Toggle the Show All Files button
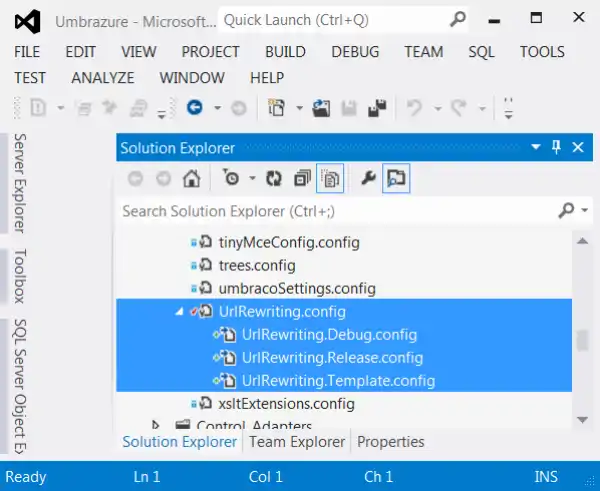This screenshot has height=491, width=600. coord(330,178)
